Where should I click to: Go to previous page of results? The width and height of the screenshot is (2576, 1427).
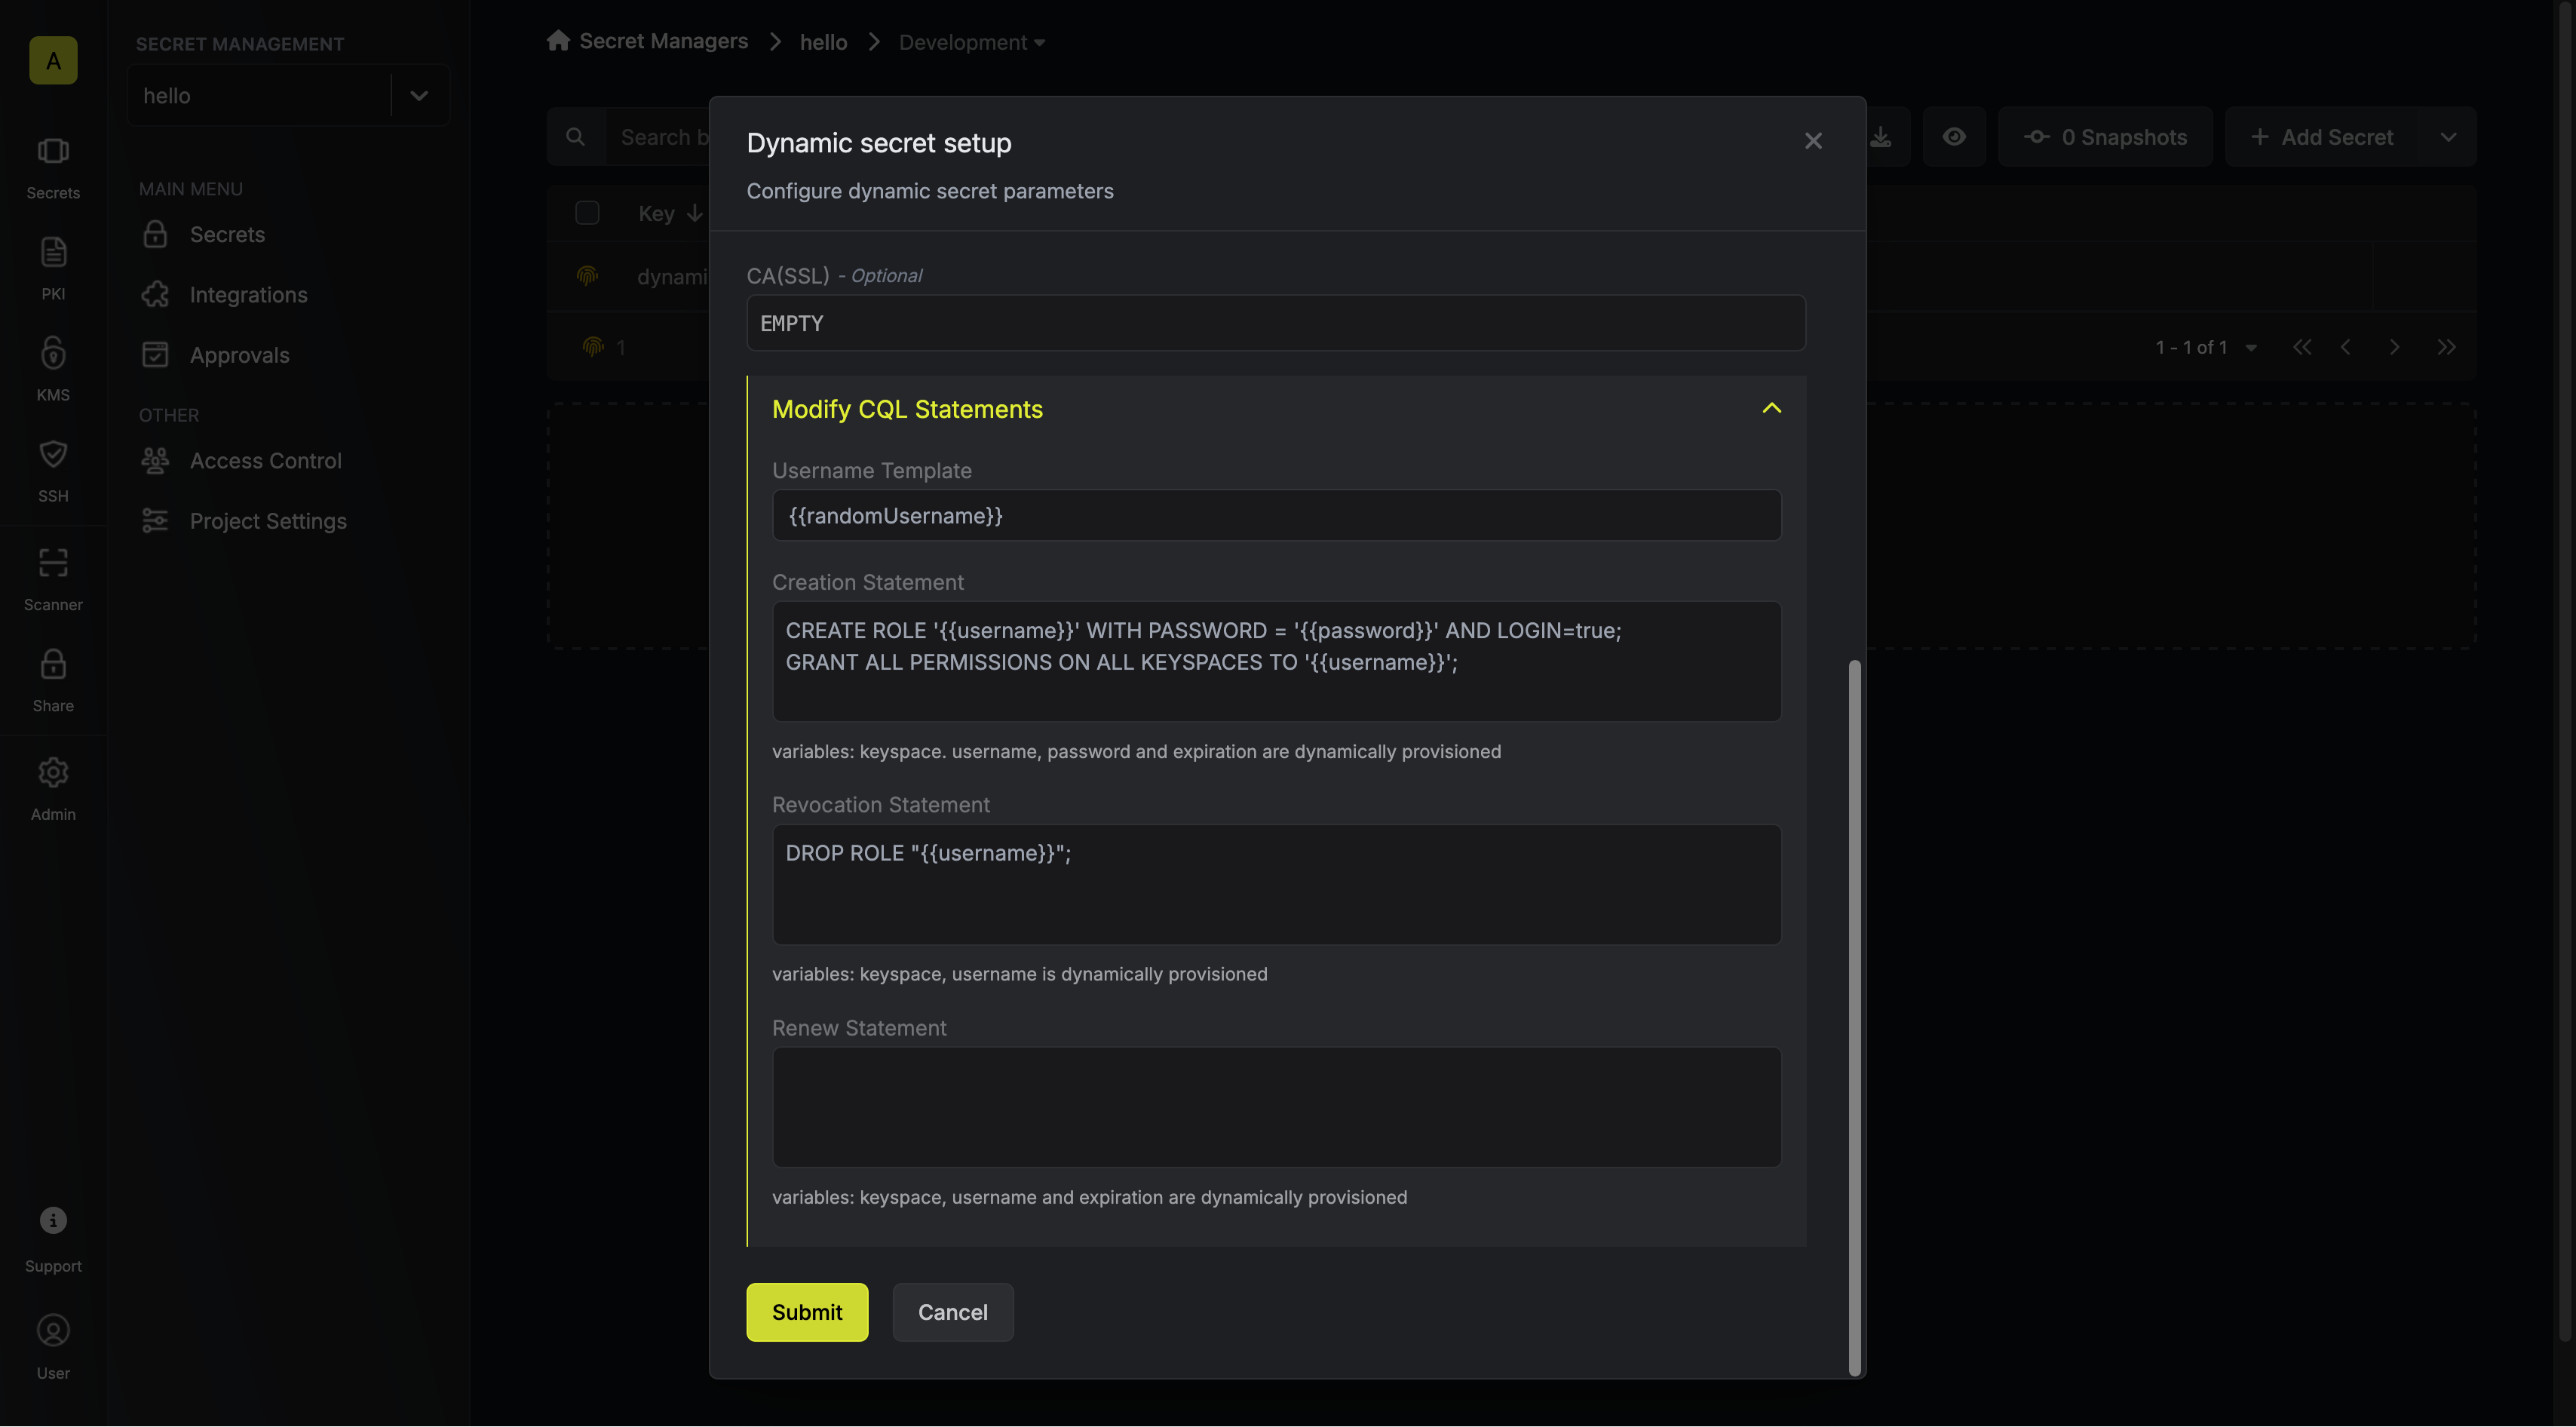tap(2346, 347)
